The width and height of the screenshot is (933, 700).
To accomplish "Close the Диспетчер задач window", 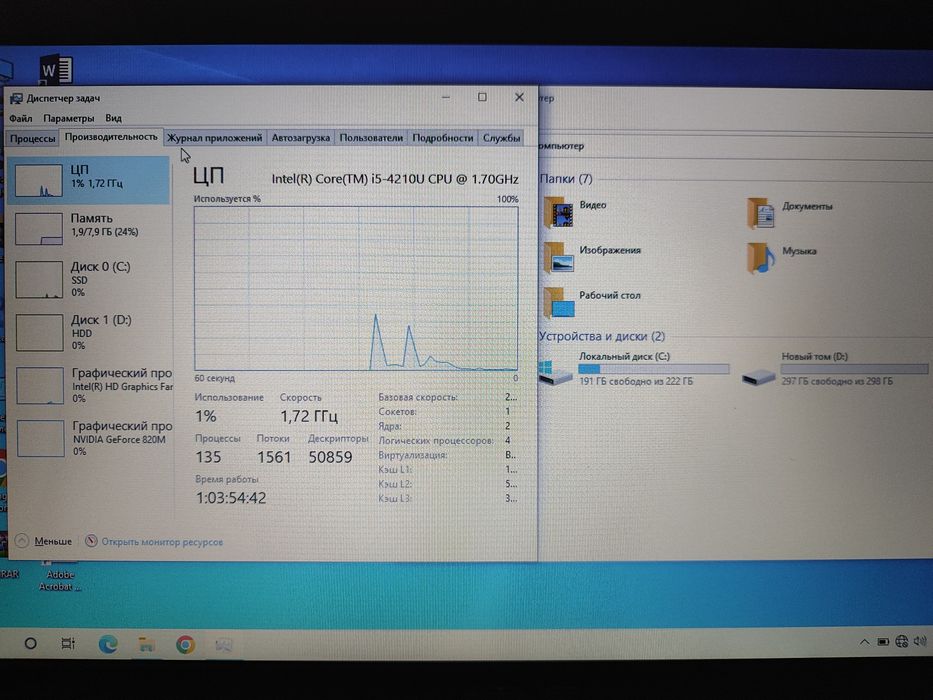I will [519, 97].
